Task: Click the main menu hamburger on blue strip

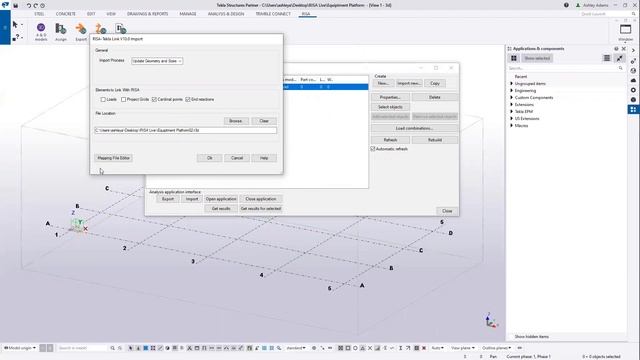Action: [5, 28]
